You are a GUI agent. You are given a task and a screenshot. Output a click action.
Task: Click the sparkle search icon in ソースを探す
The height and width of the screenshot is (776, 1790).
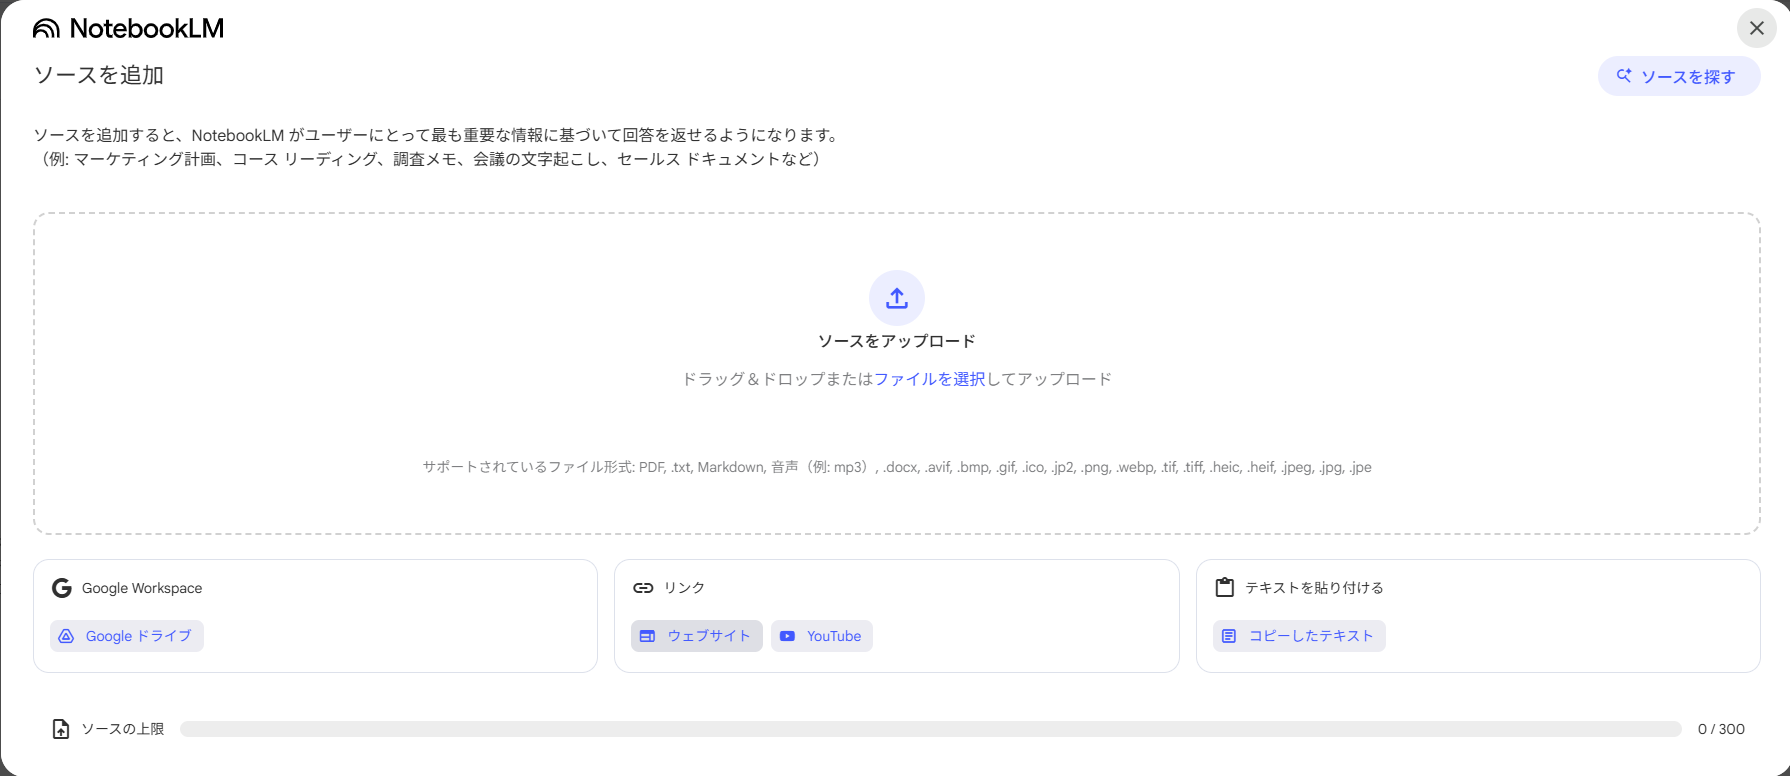click(1624, 76)
